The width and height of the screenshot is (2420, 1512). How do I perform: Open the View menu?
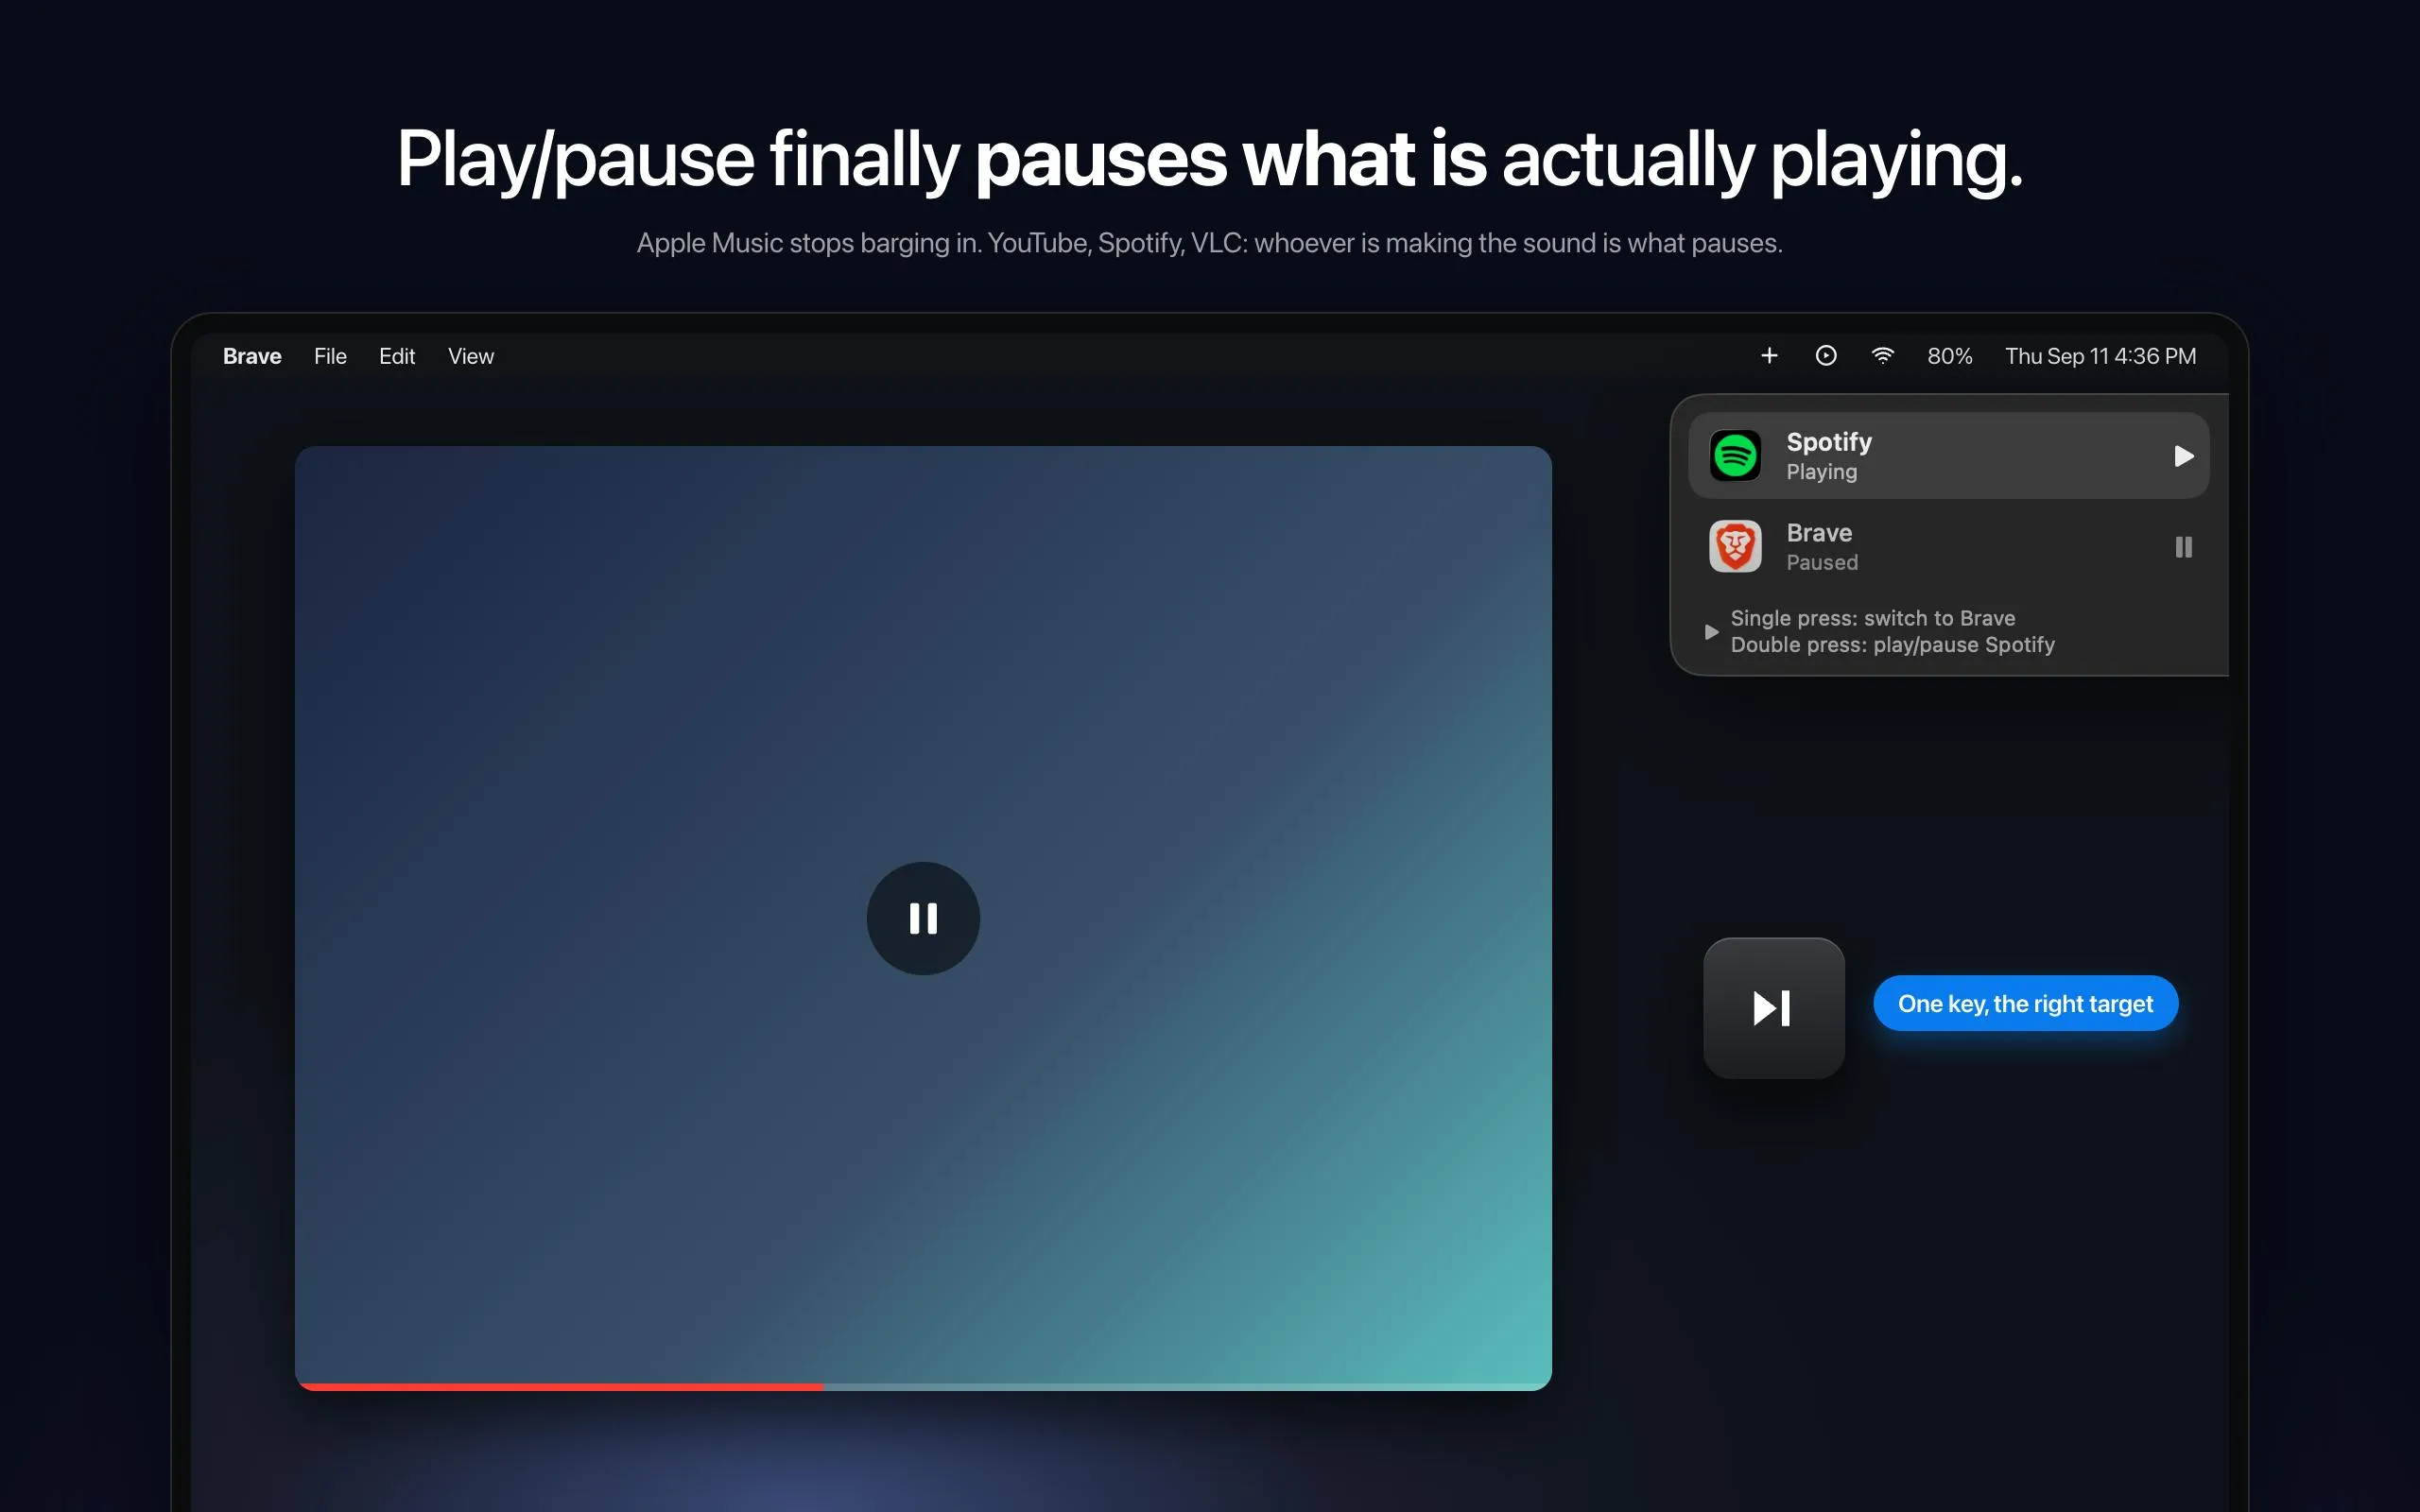point(471,356)
